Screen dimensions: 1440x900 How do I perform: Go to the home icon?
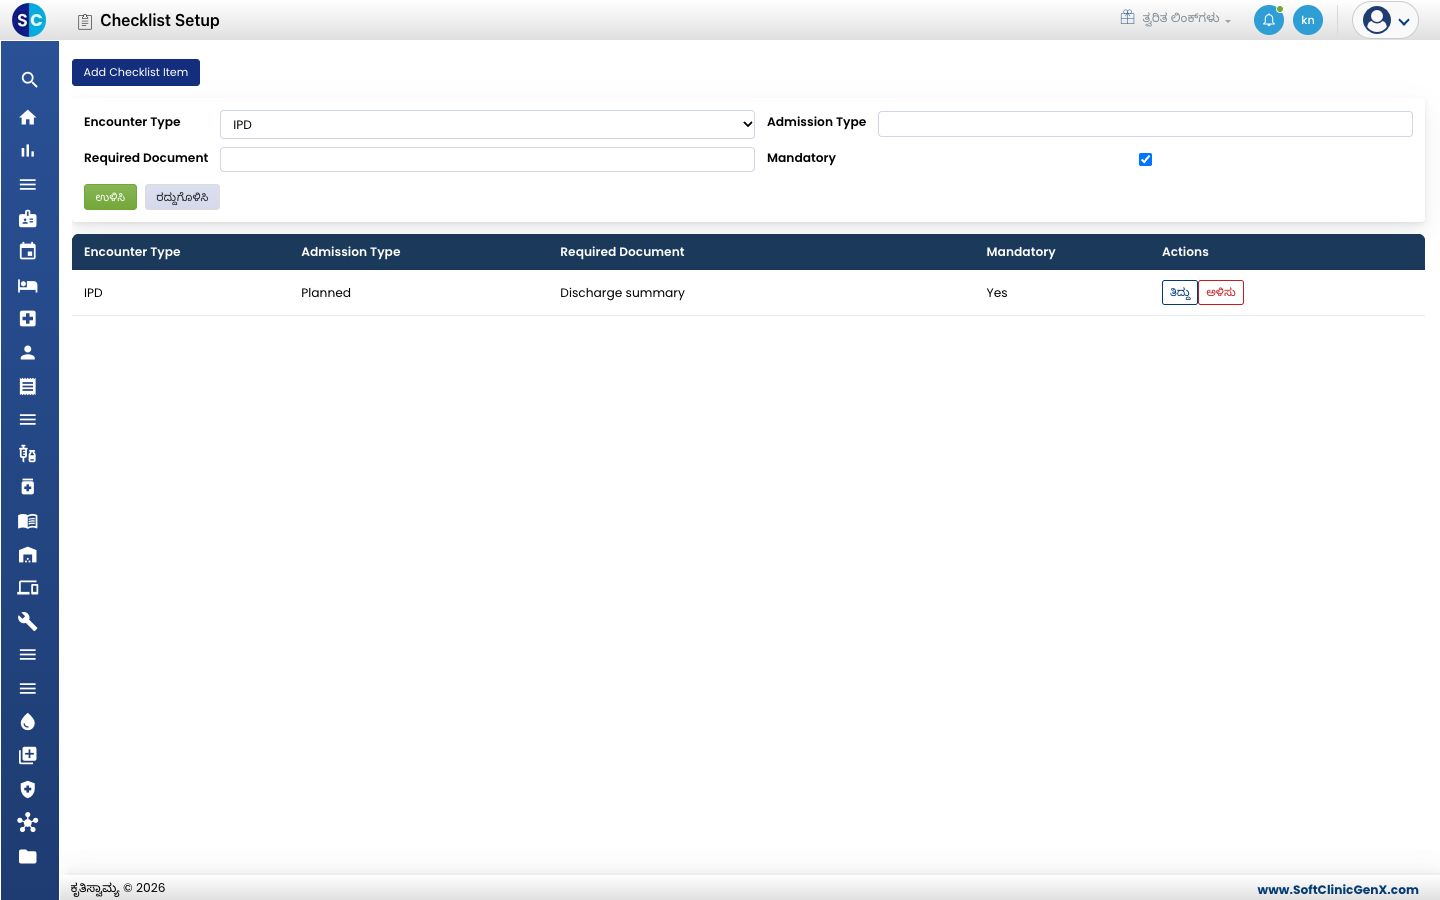(28, 117)
